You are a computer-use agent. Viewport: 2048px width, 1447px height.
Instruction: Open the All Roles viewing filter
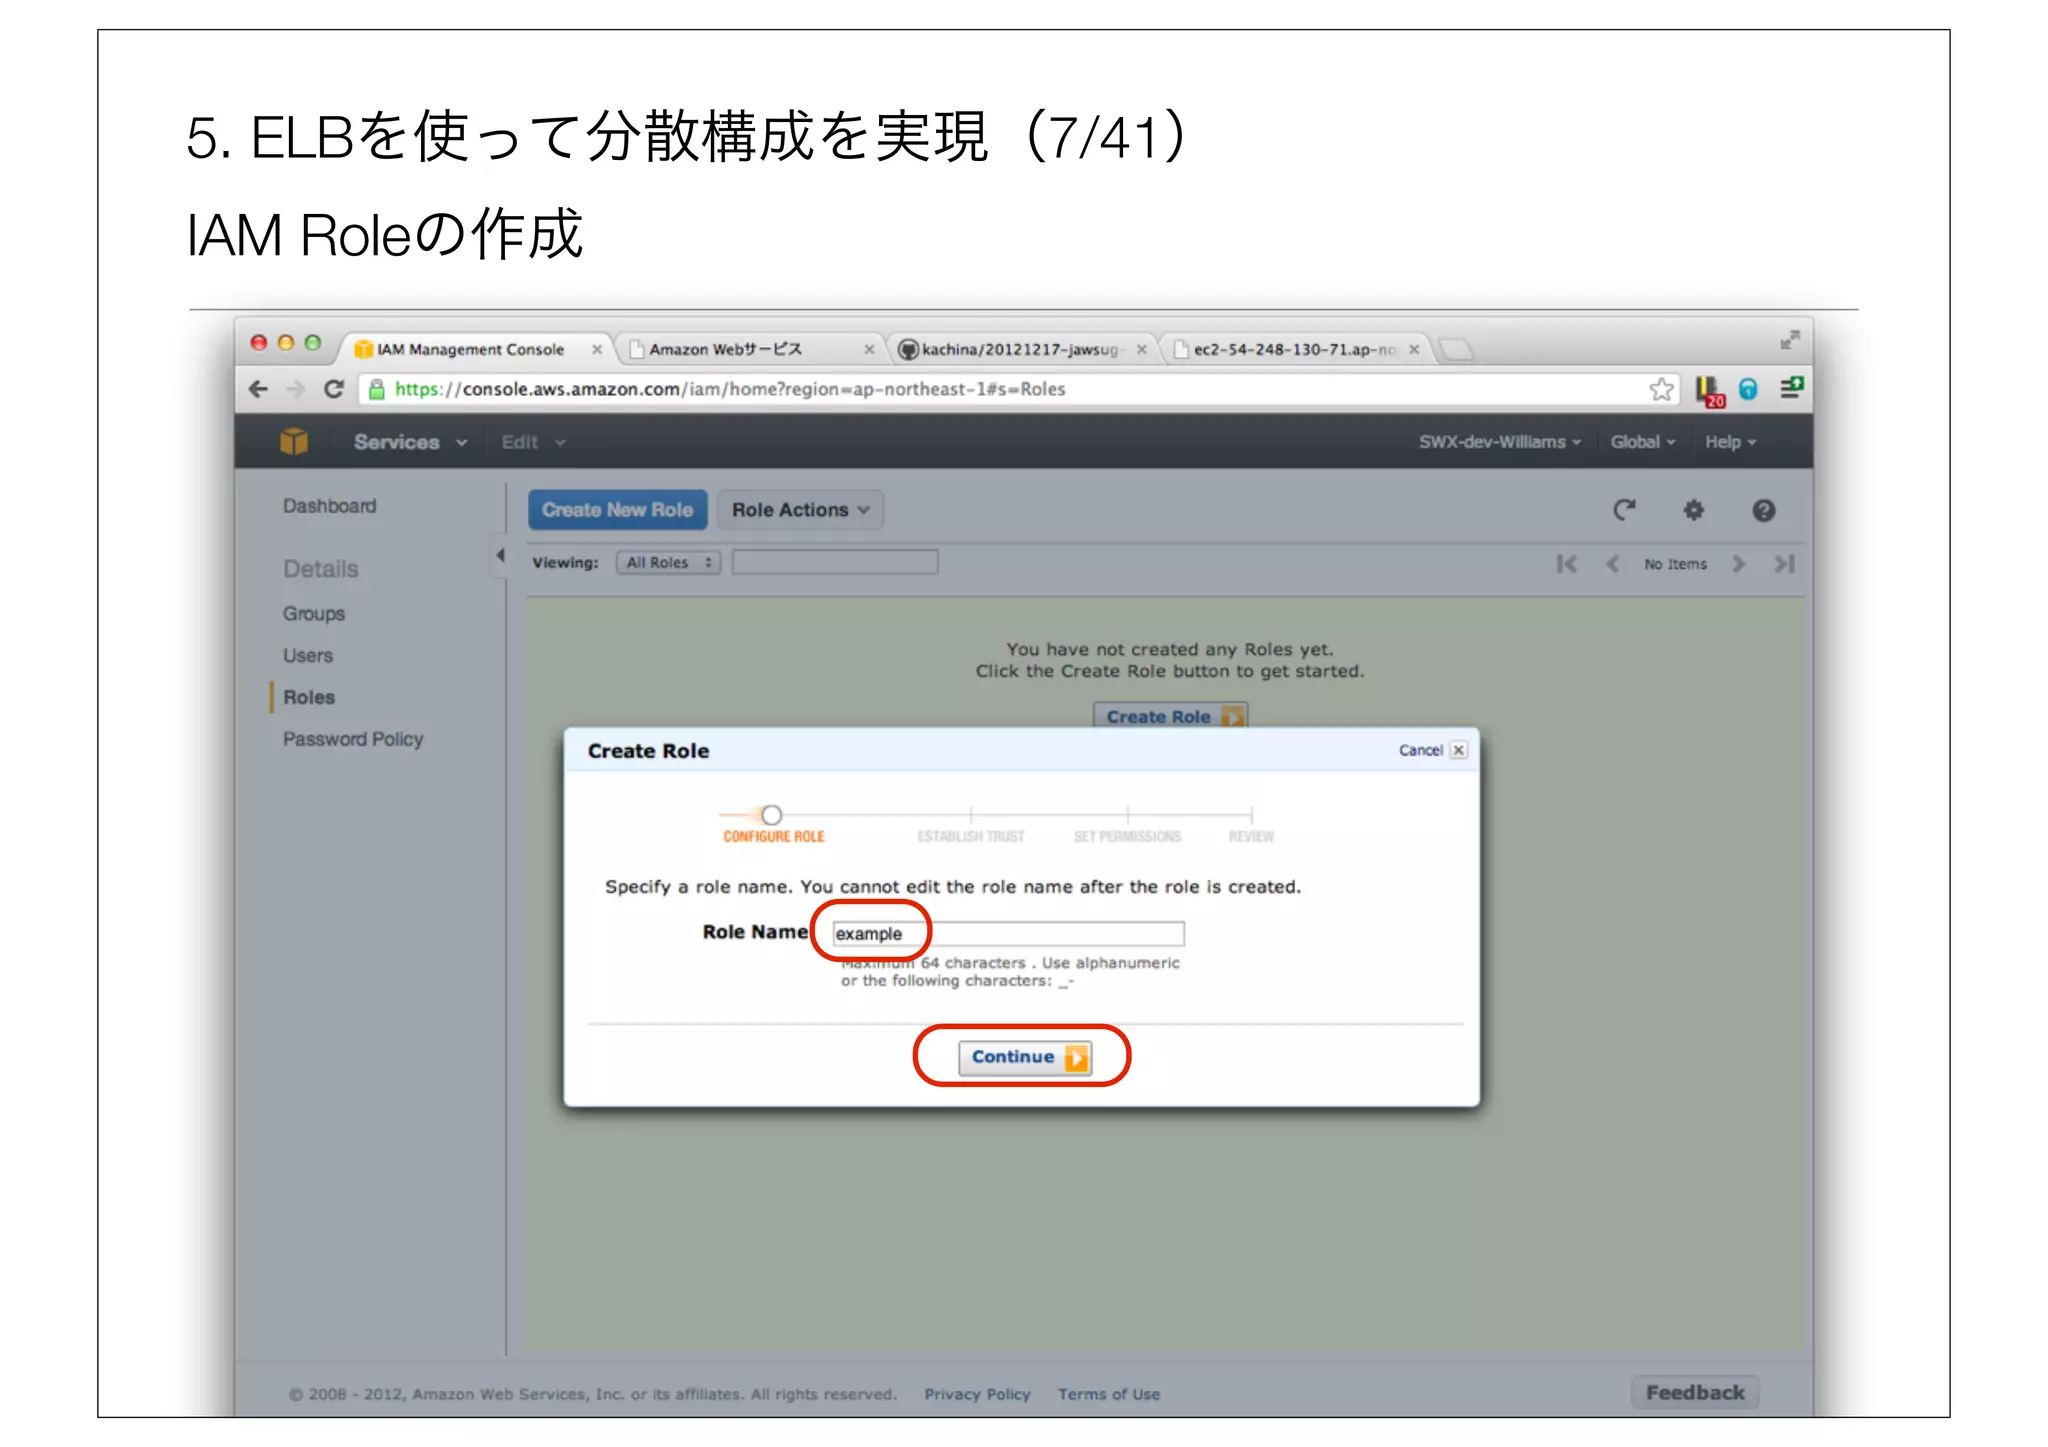[x=668, y=563]
